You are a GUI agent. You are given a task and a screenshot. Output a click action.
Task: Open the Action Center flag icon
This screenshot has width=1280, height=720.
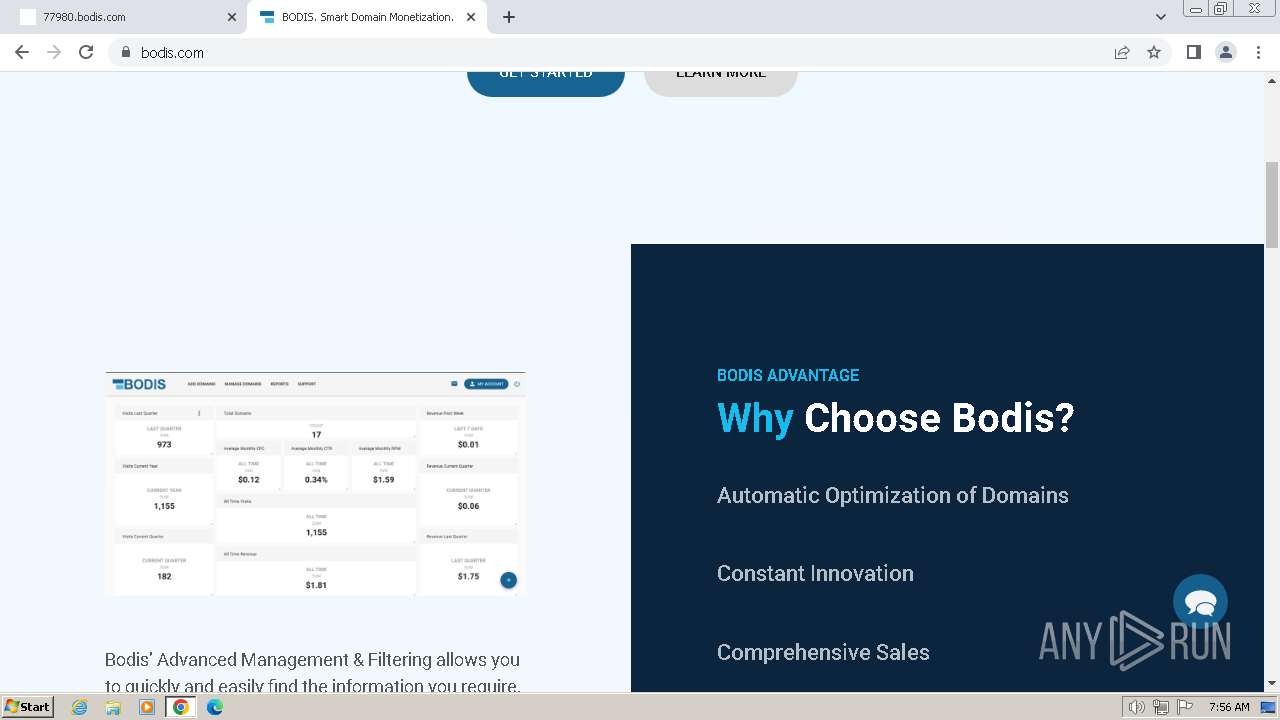pos(1185,707)
